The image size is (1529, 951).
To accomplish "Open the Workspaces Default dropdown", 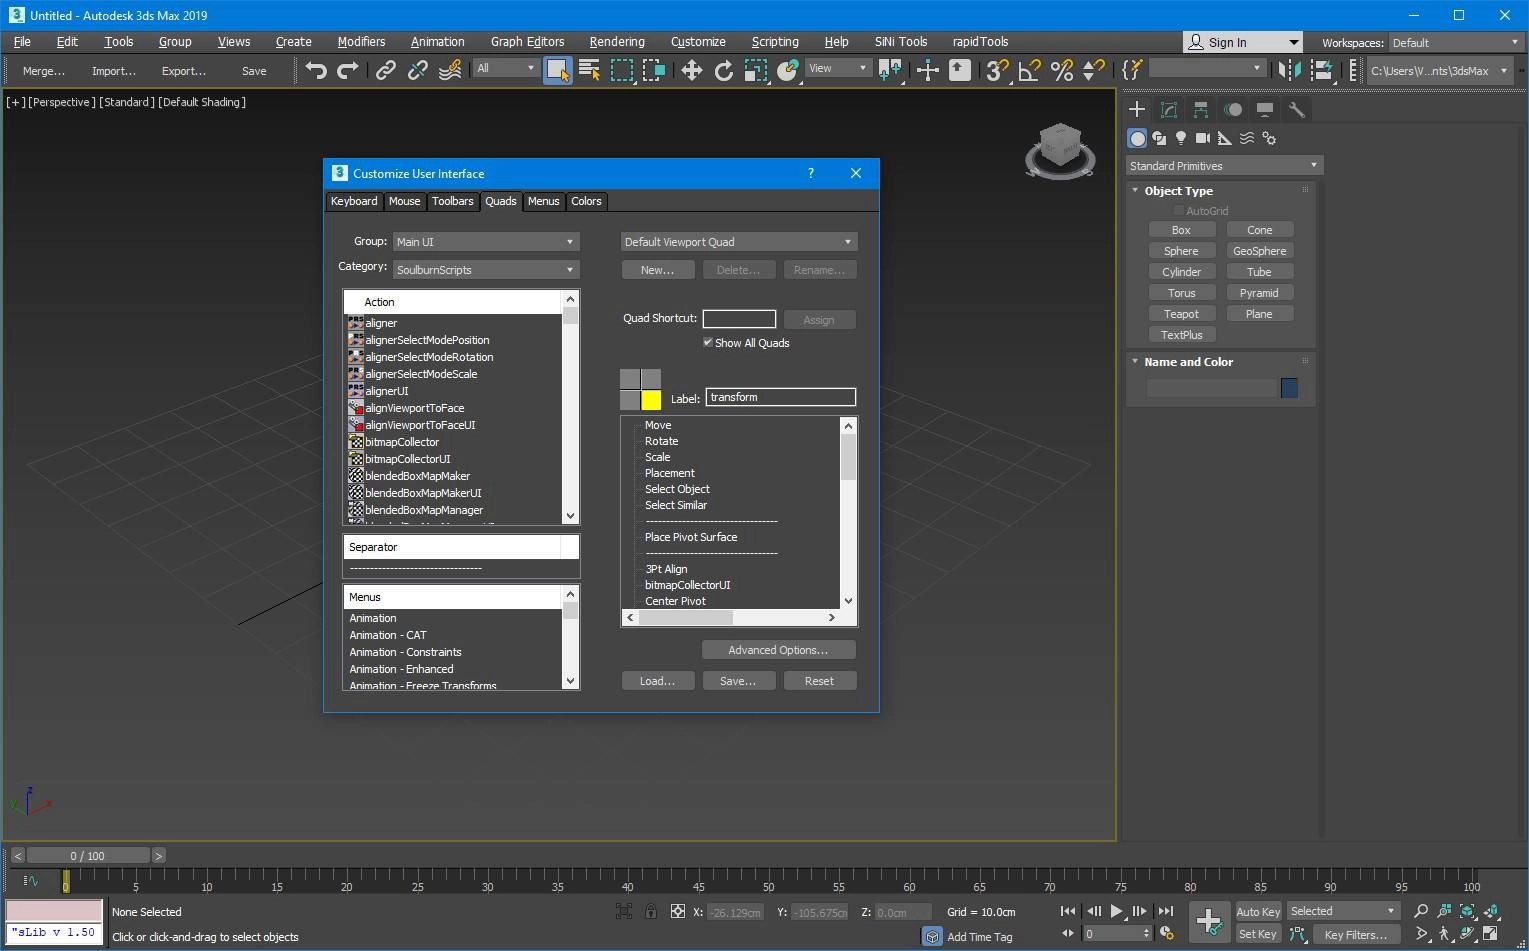I will click(x=1456, y=43).
